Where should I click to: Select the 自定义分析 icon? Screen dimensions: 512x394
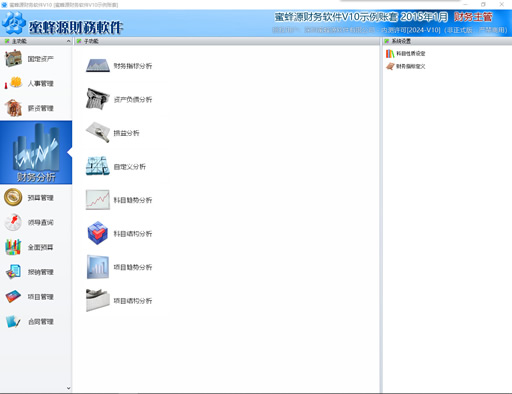[98, 166]
